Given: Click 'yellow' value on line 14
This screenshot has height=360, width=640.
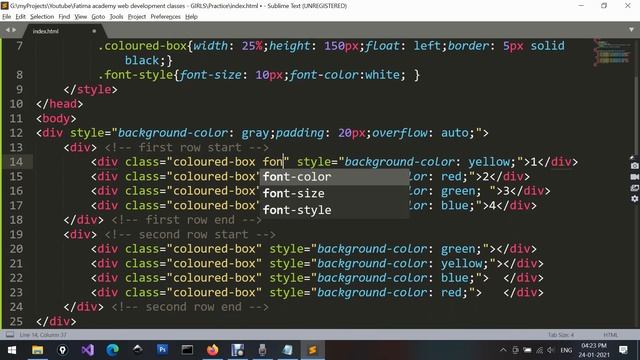Looking at the screenshot, I should coord(489,162).
